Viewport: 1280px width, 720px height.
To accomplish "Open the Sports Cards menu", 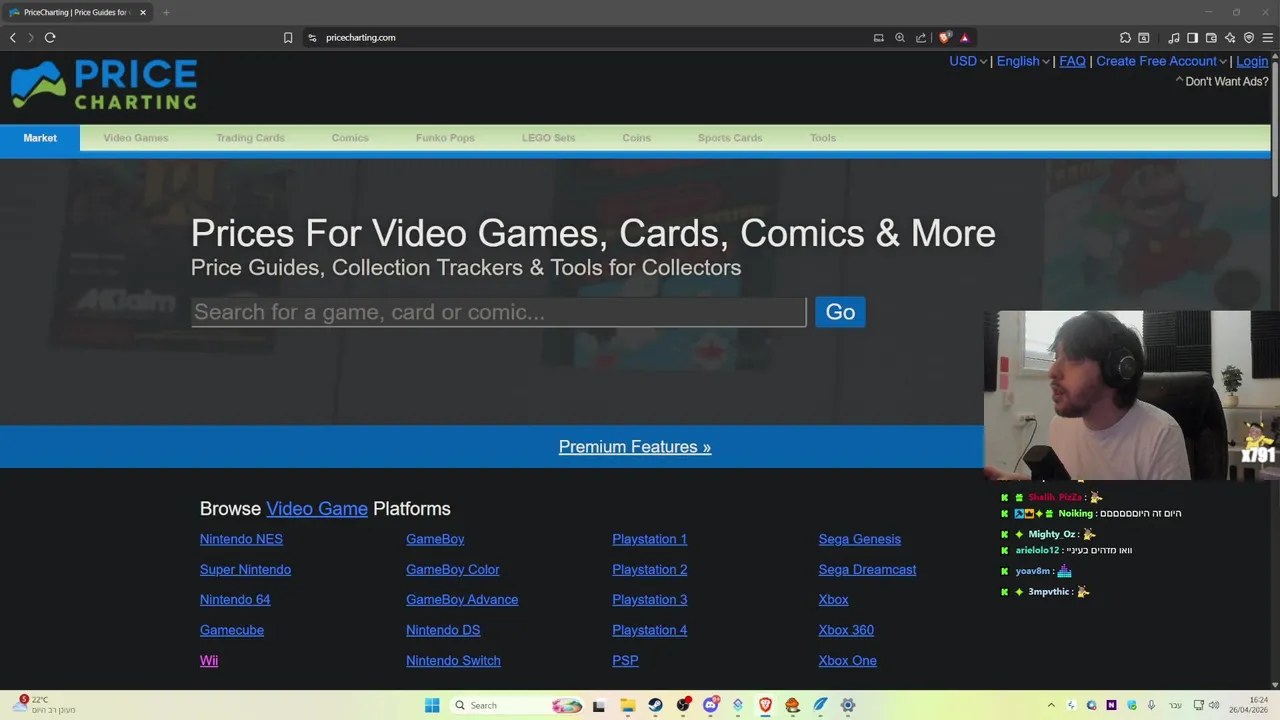I will (730, 138).
